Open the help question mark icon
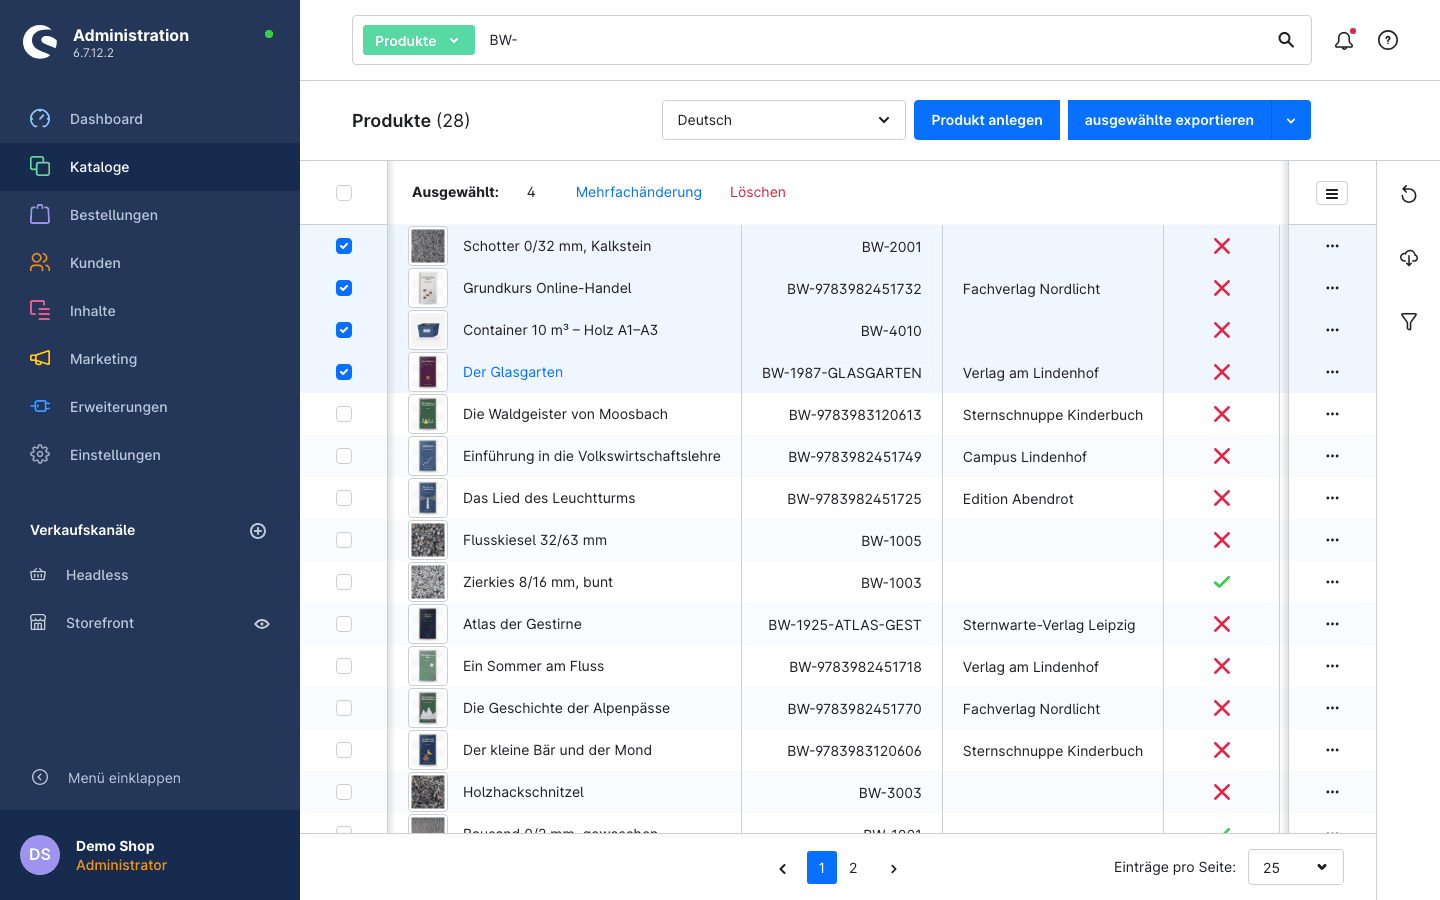Viewport: 1440px width, 900px height. coord(1388,40)
